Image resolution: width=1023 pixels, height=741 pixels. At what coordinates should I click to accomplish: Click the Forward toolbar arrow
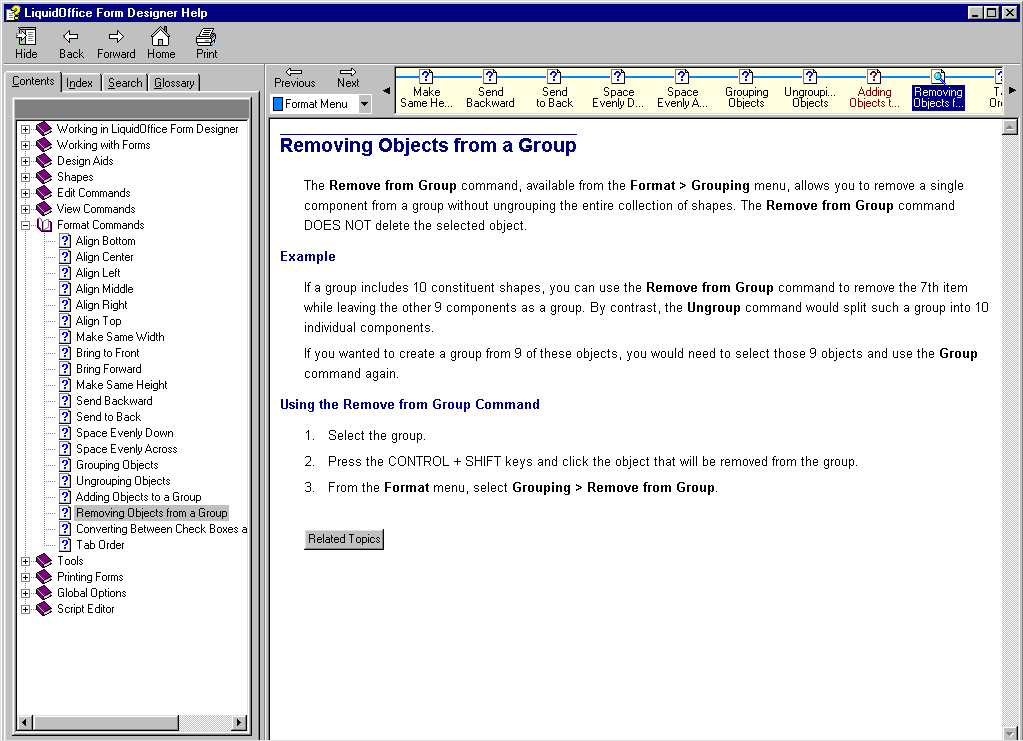pos(116,44)
